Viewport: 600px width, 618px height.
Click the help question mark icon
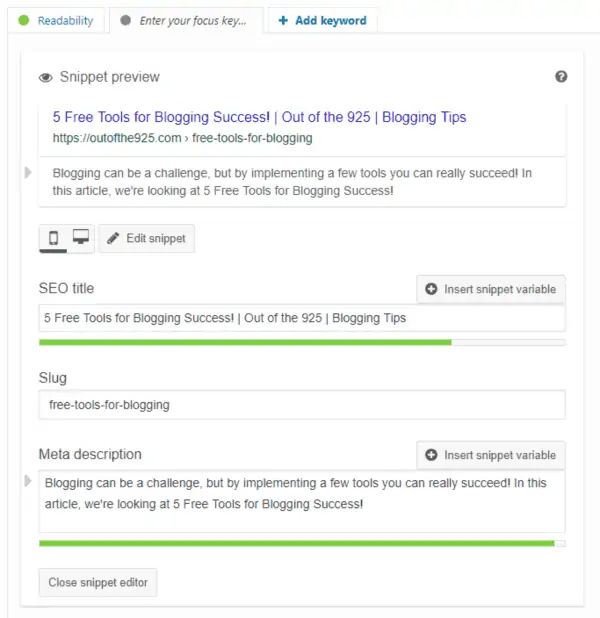561,77
